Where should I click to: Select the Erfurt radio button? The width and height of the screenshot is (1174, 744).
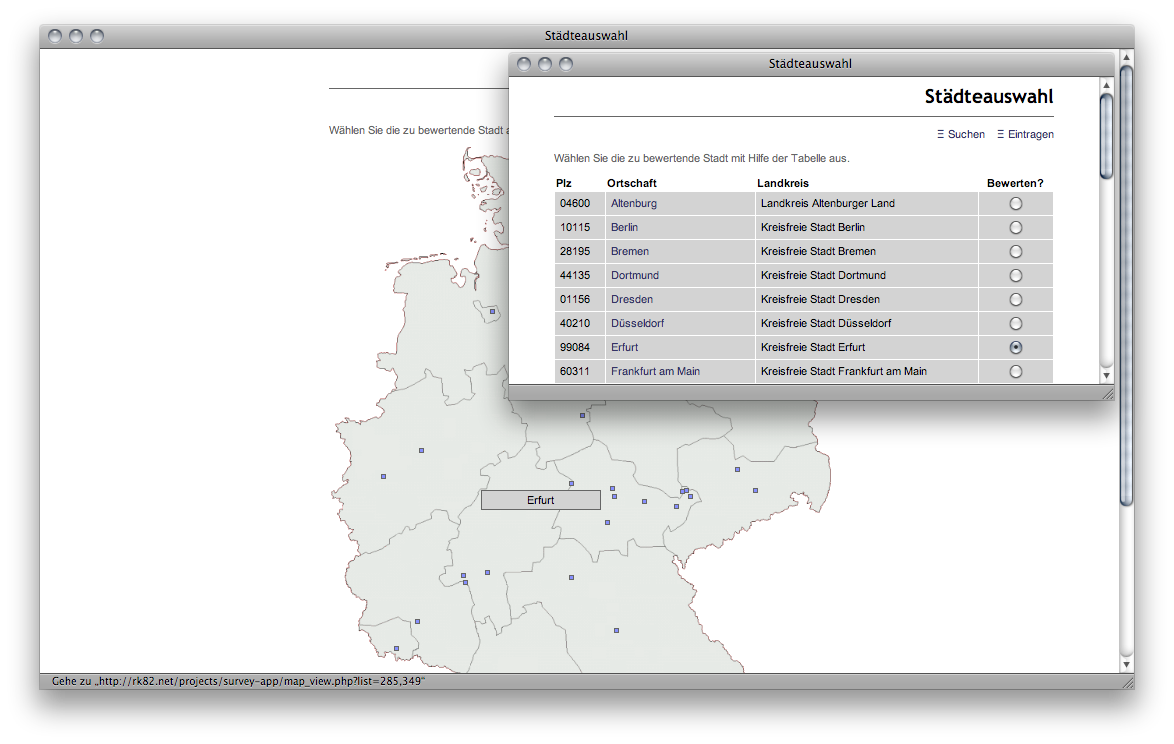(x=1016, y=347)
